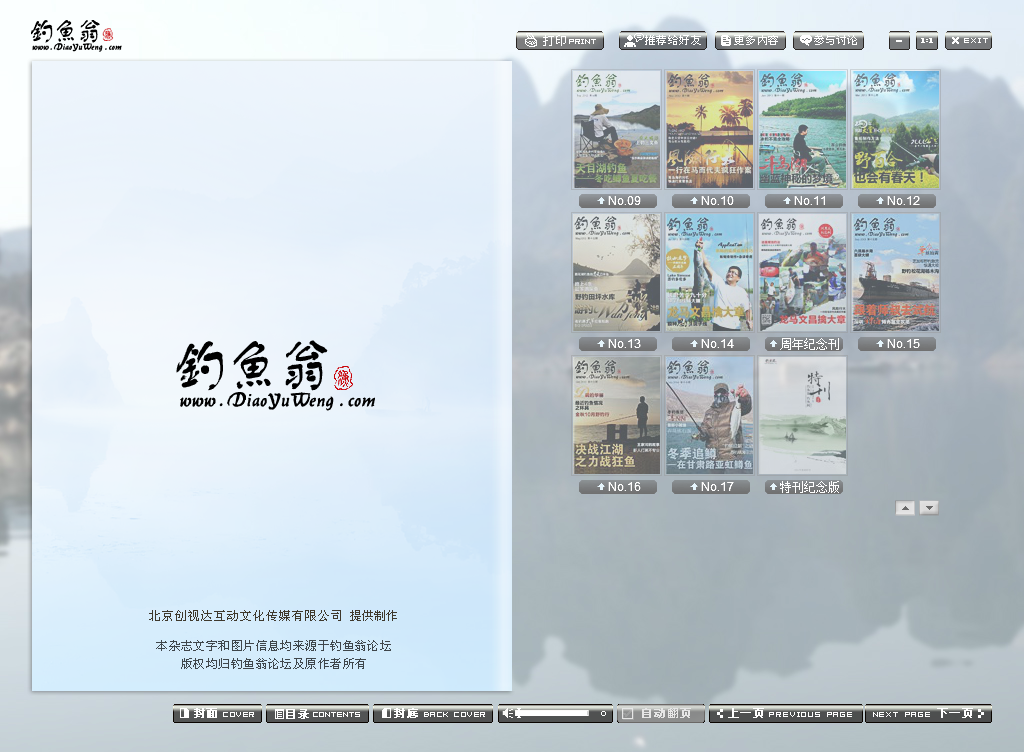This screenshot has height=752, width=1024.
Task: Open issue No.12 cover thumbnail
Action: click(x=896, y=129)
